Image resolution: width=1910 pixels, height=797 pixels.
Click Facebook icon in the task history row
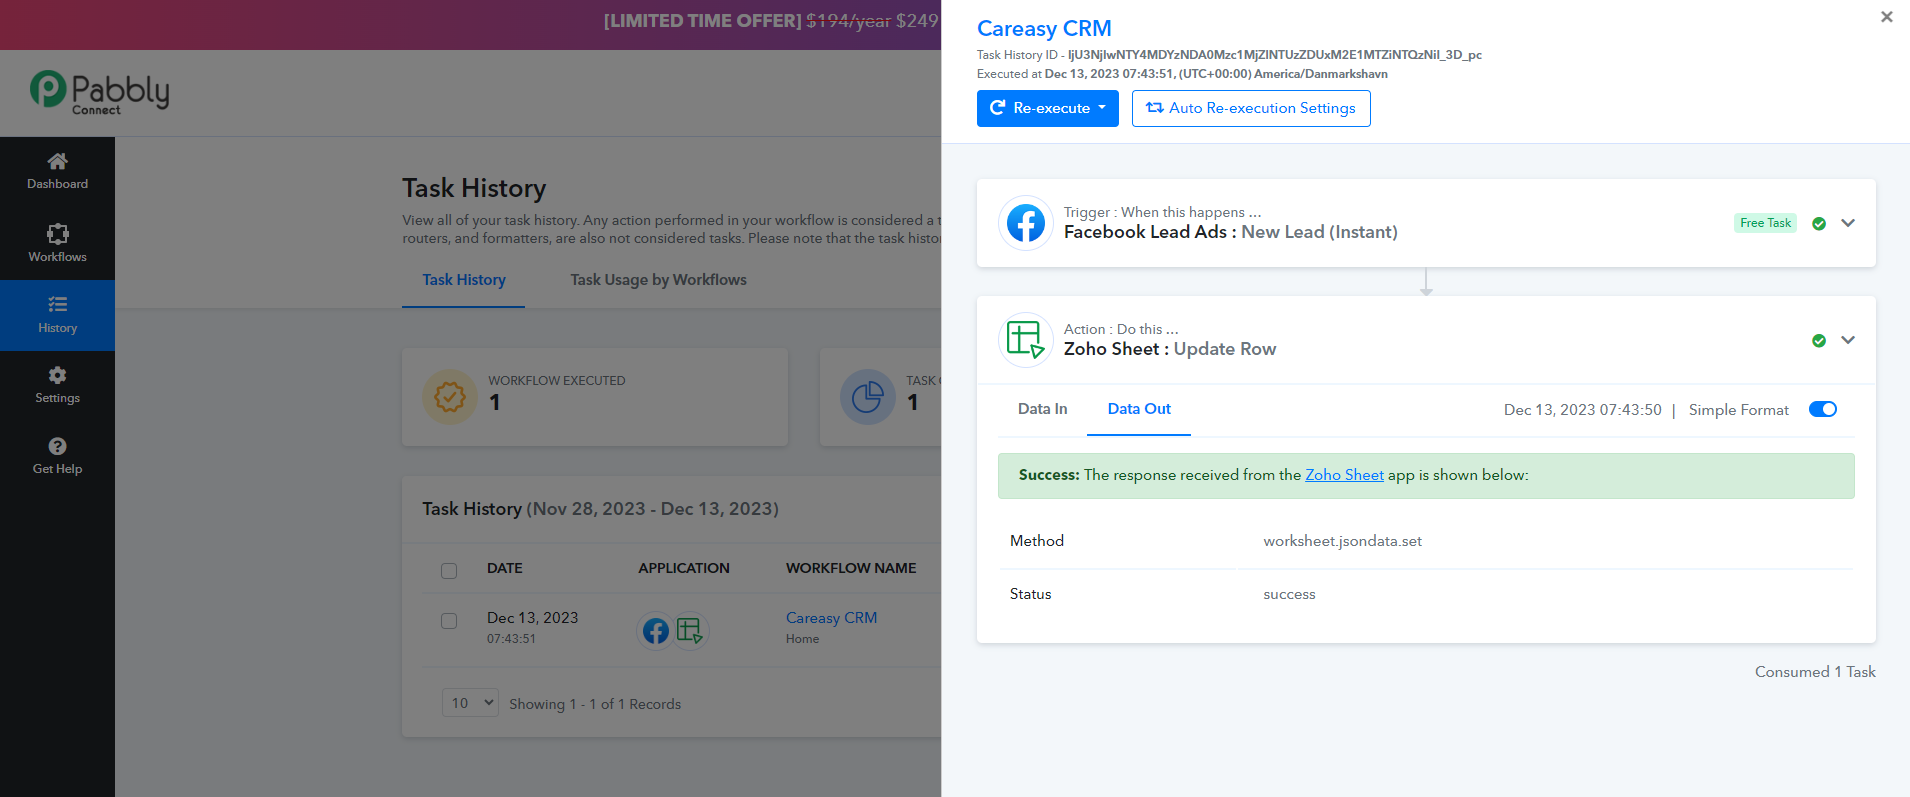655,631
